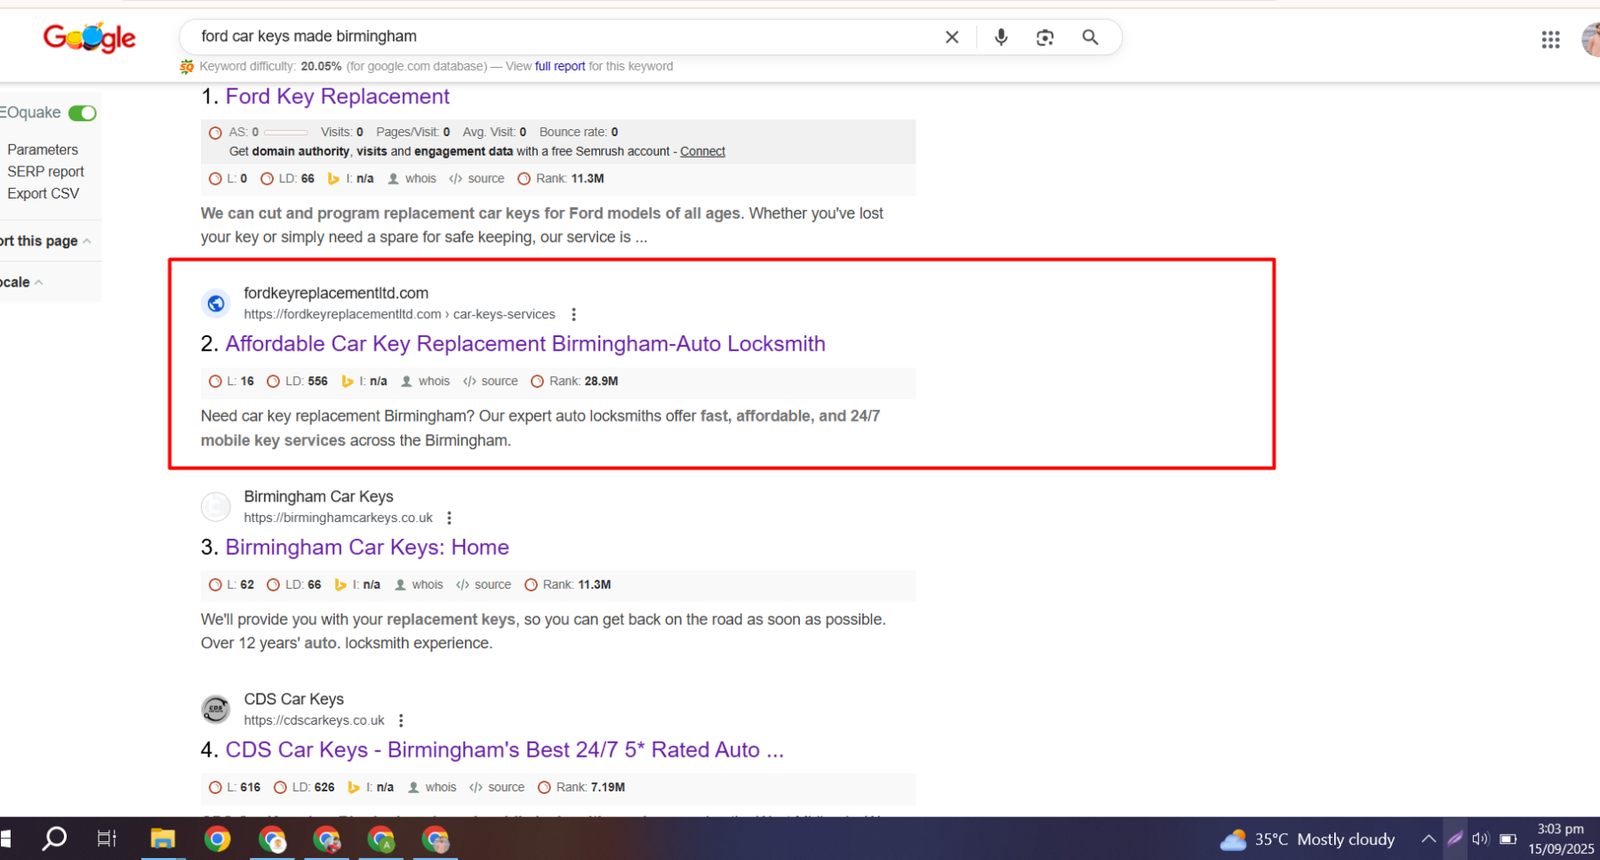Open more options for the fordkeyreplacementltd.com result
This screenshot has width=1600, height=860.
point(574,314)
